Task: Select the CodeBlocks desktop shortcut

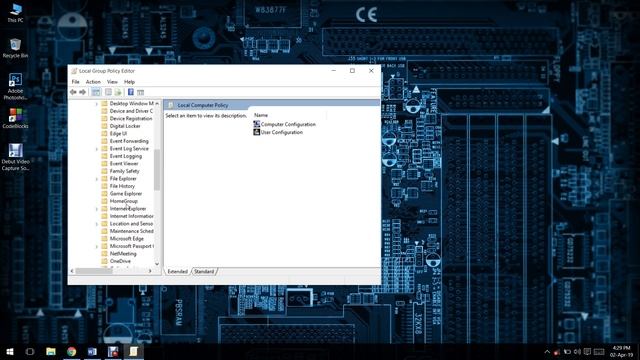Action: tap(16, 118)
